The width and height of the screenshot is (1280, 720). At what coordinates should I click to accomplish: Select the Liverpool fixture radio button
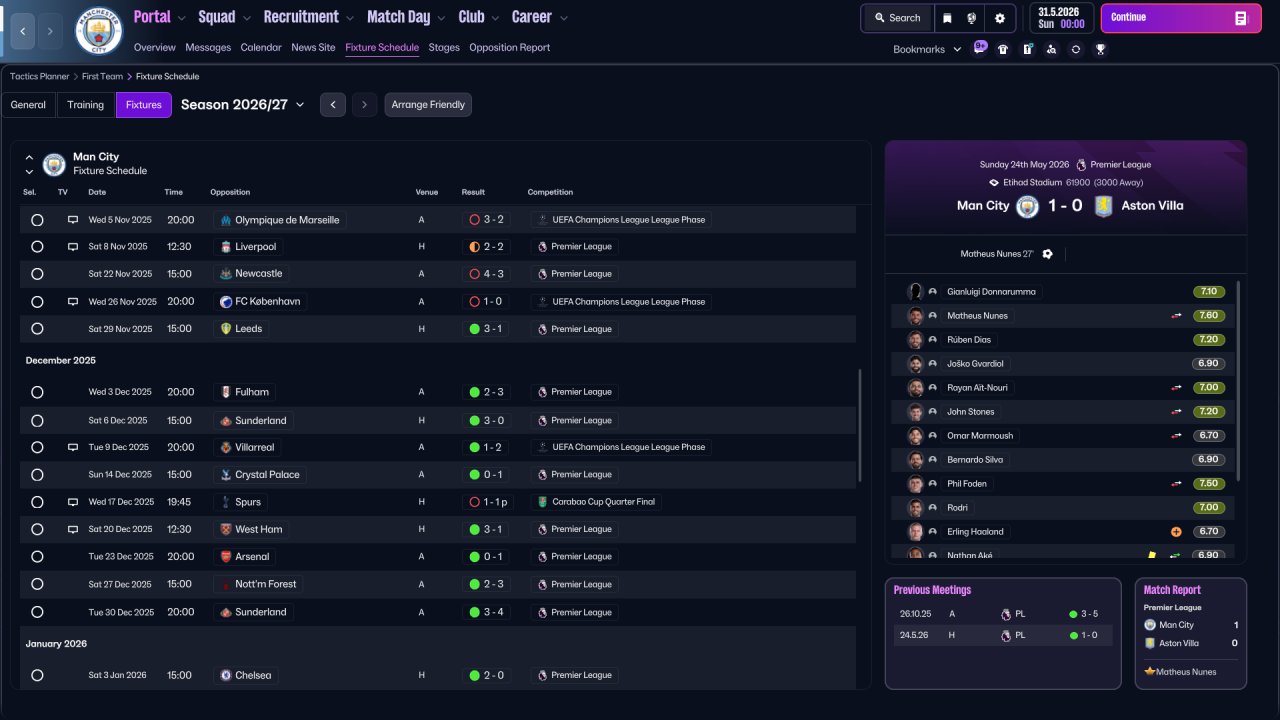tap(37, 247)
